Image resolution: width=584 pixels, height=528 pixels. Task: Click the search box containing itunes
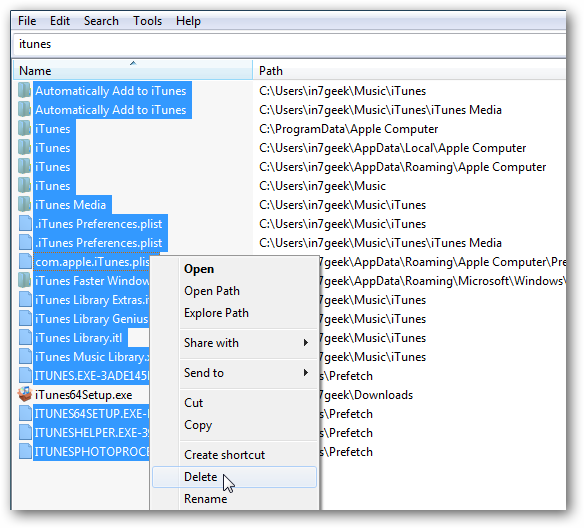tap(289, 44)
